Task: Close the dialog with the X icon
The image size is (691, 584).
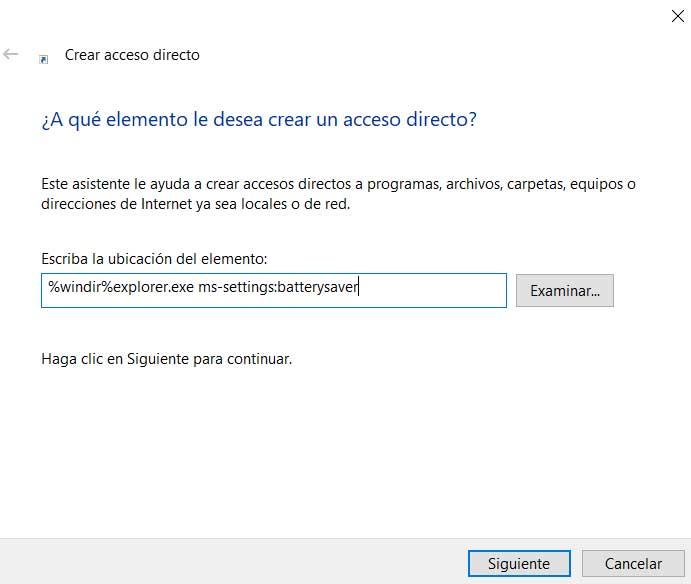Action: point(678,16)
